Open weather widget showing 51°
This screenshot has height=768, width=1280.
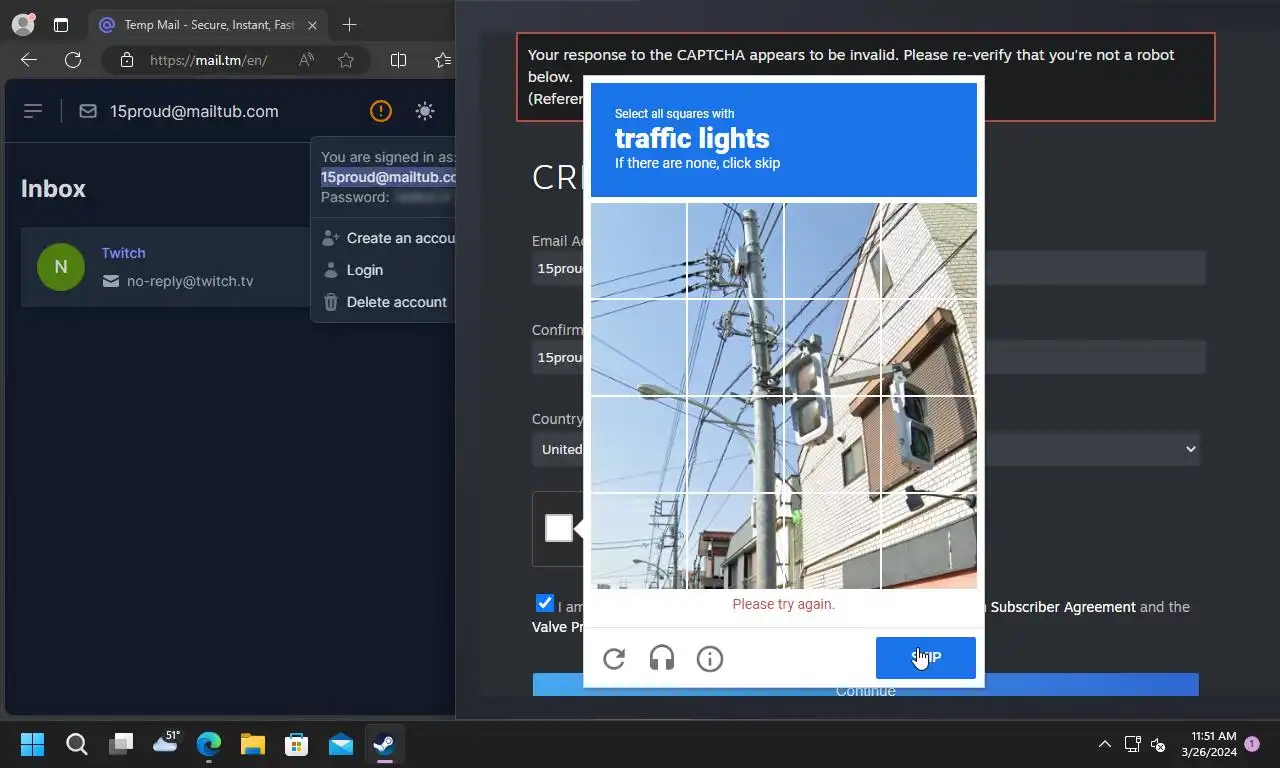[x=165, y=742]
